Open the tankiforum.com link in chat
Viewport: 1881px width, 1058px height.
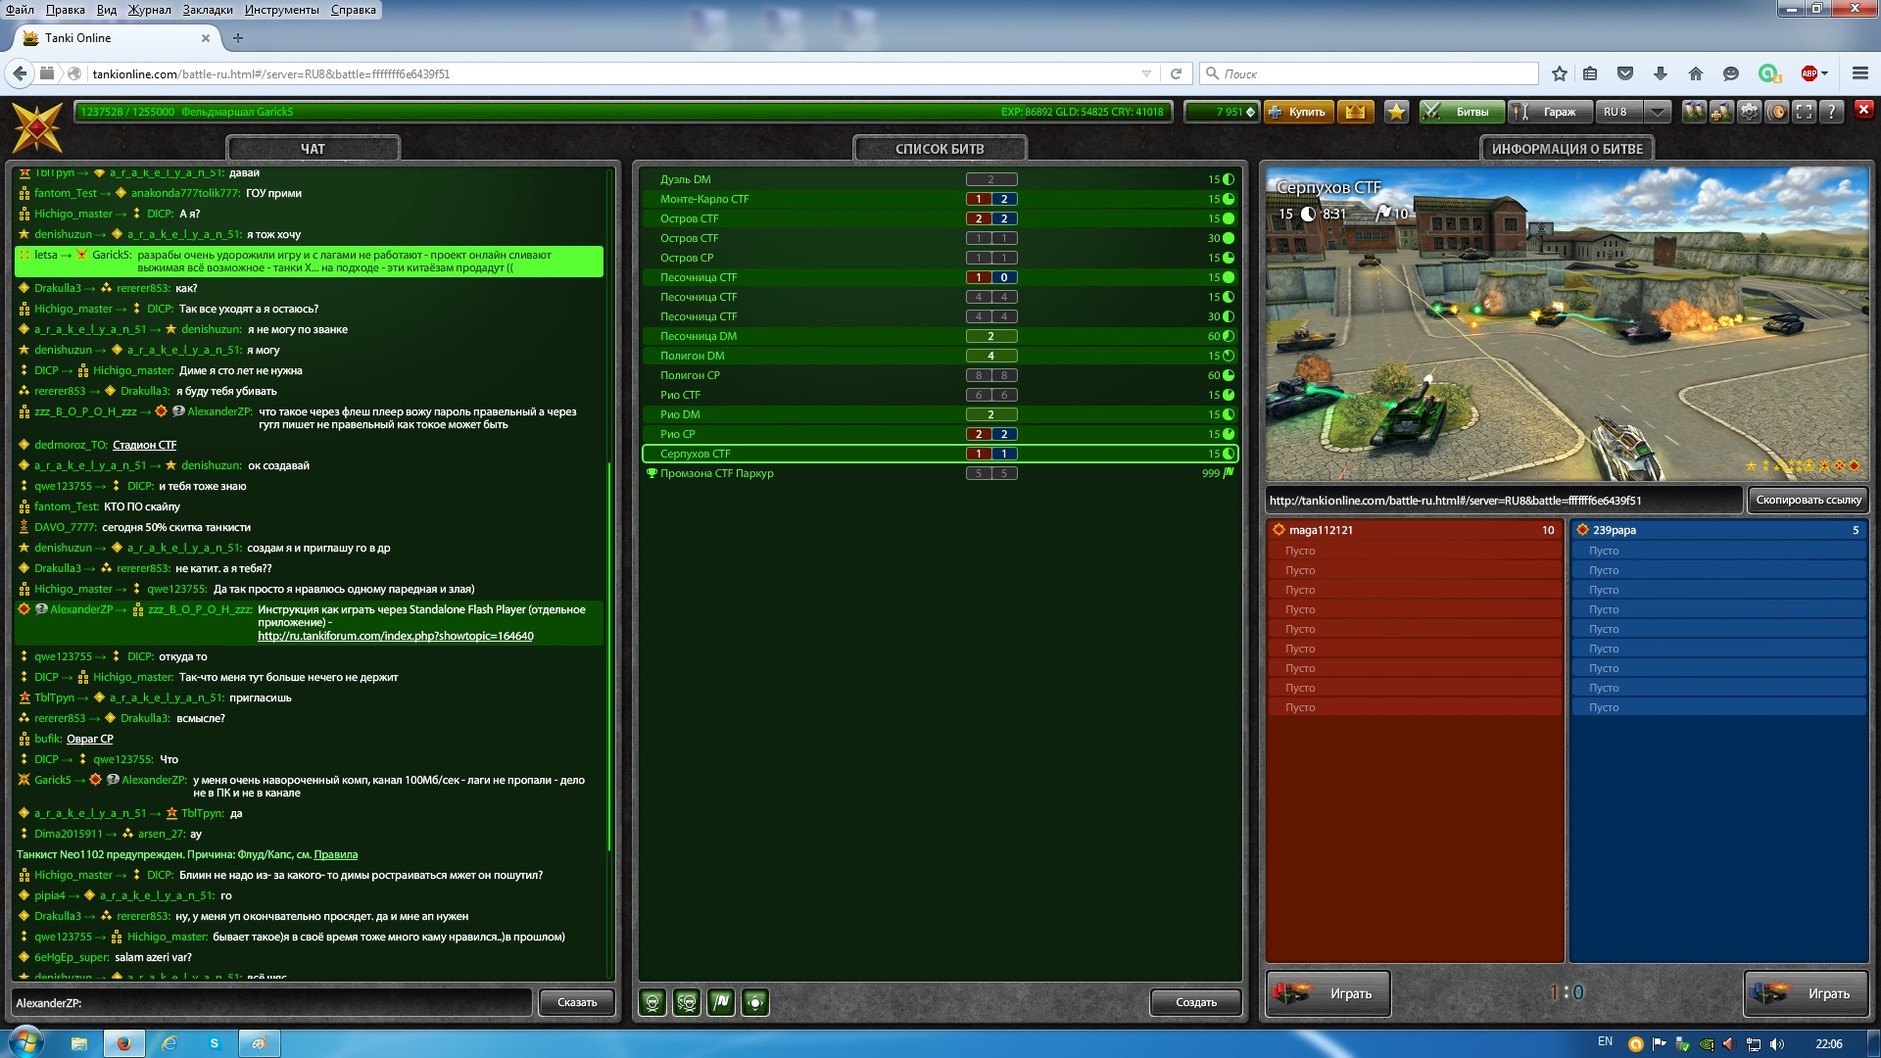(395, 636)
